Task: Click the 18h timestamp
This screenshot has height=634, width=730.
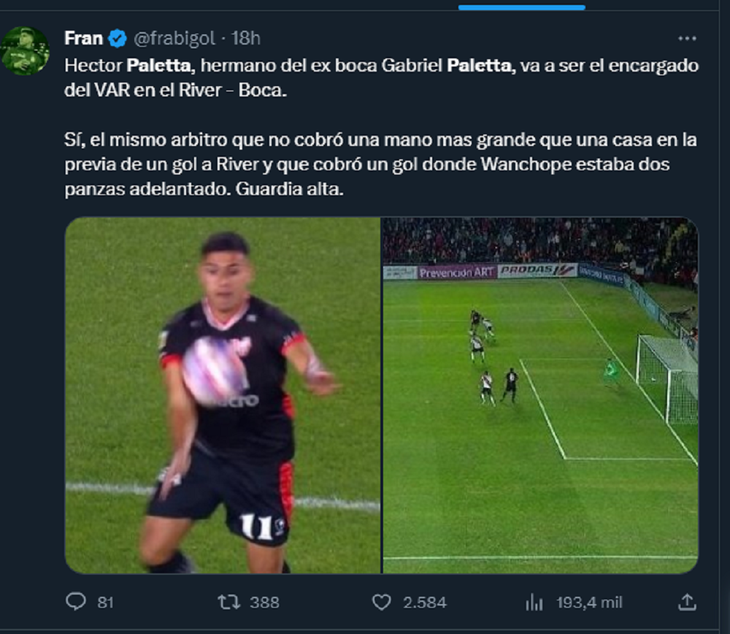Action: pos(246,38)
